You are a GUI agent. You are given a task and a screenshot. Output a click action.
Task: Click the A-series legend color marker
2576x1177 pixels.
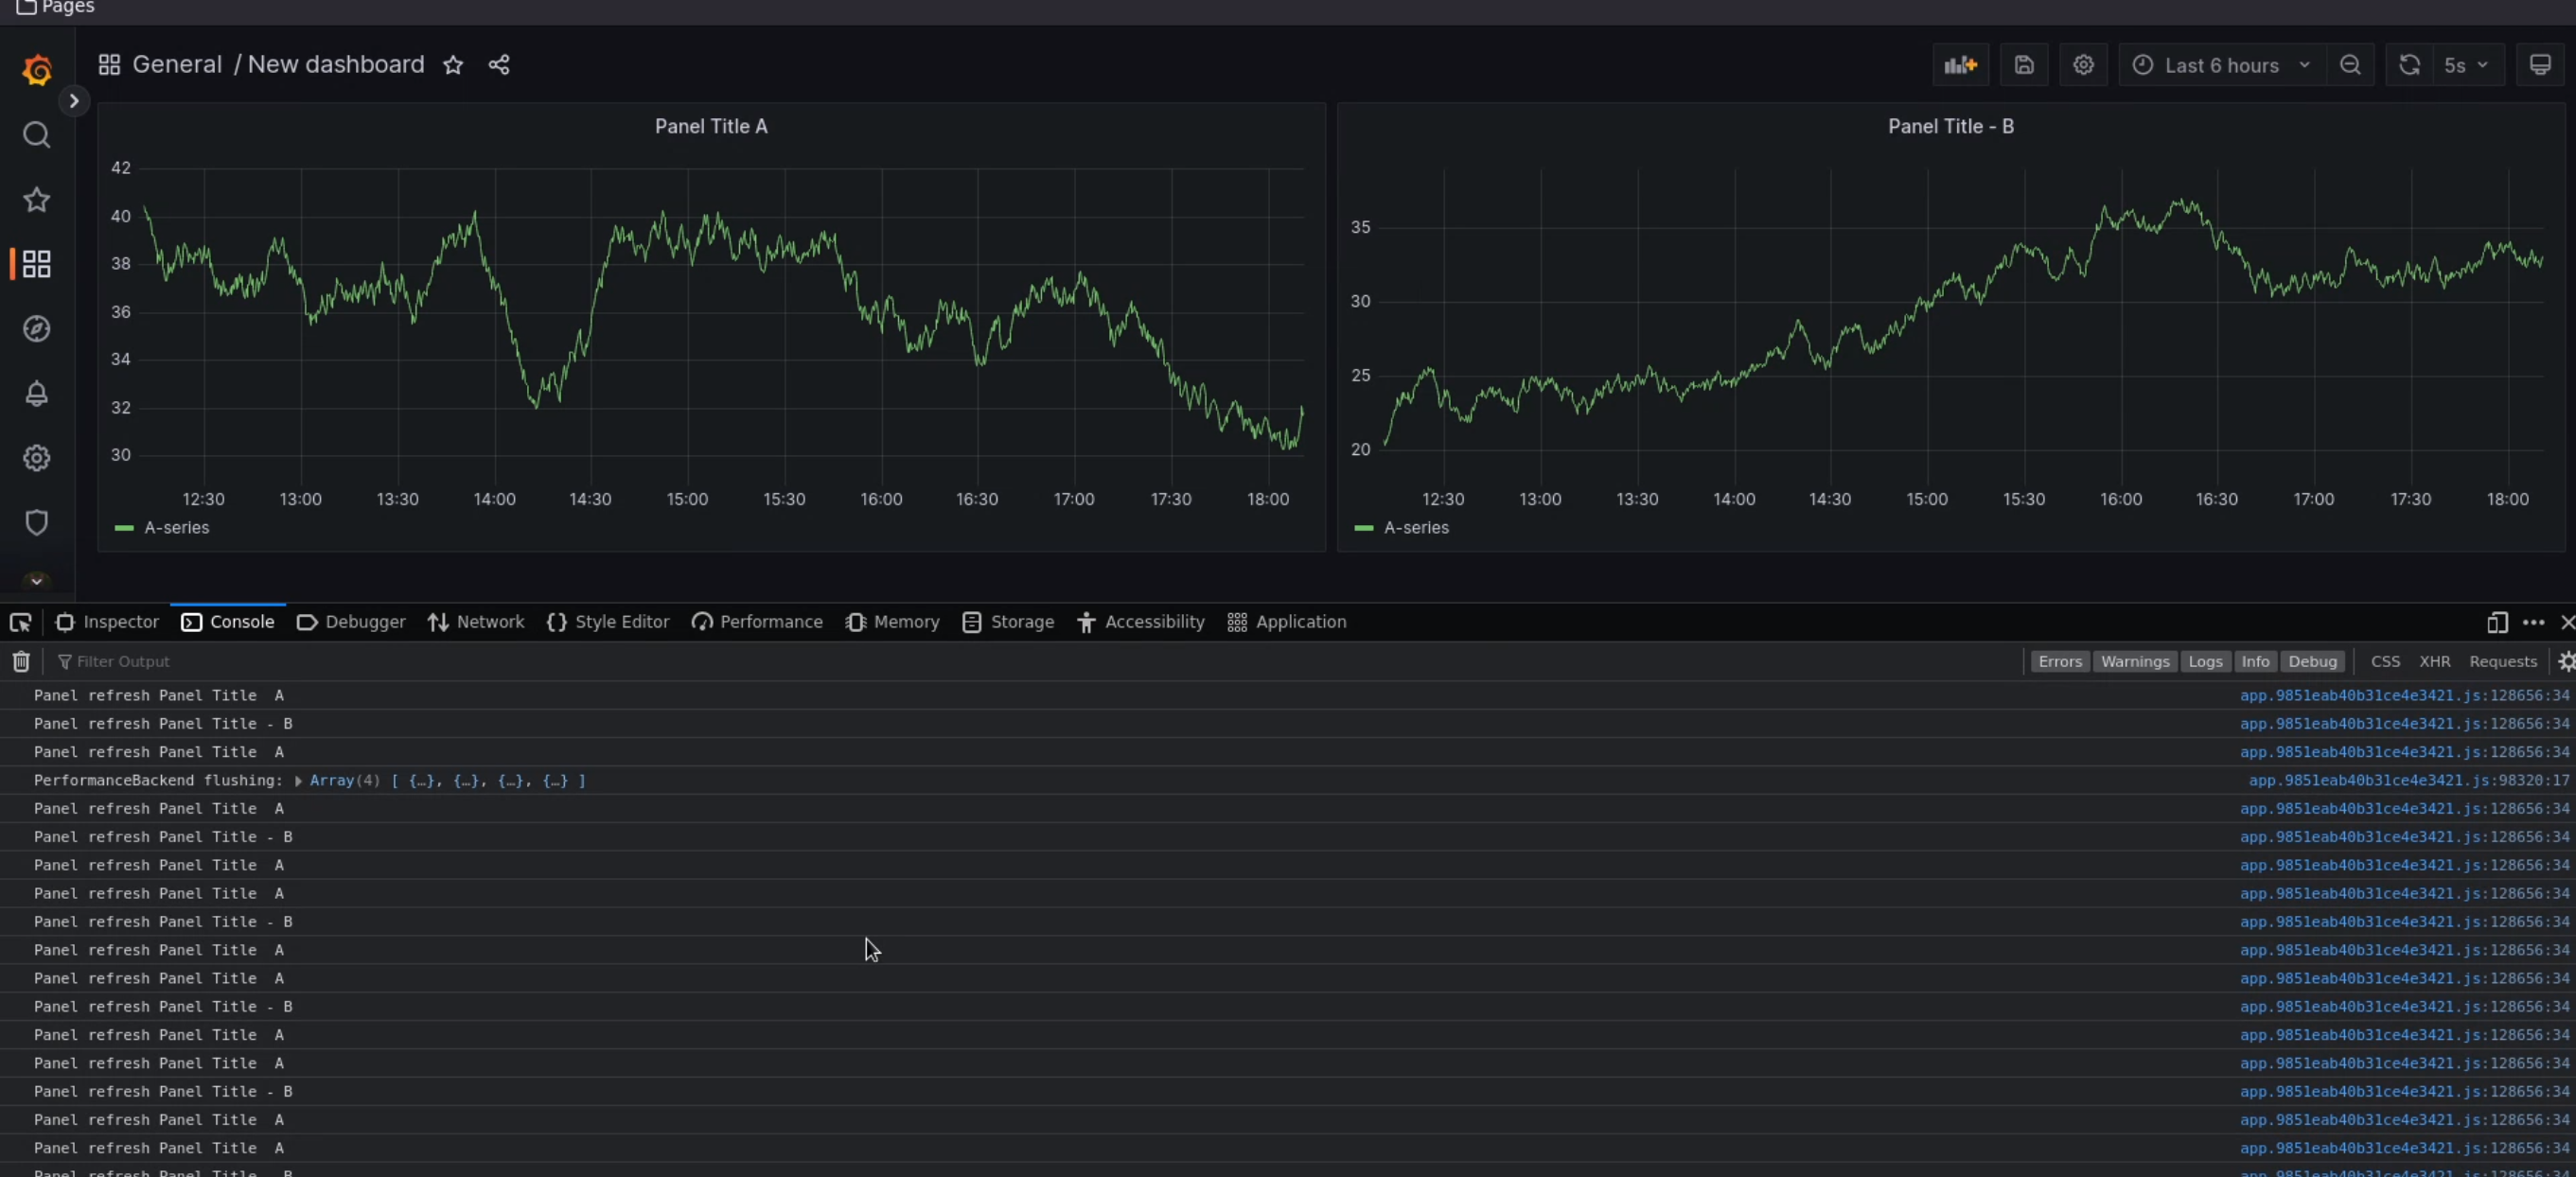pyautogui.click(x=123, y=528)
